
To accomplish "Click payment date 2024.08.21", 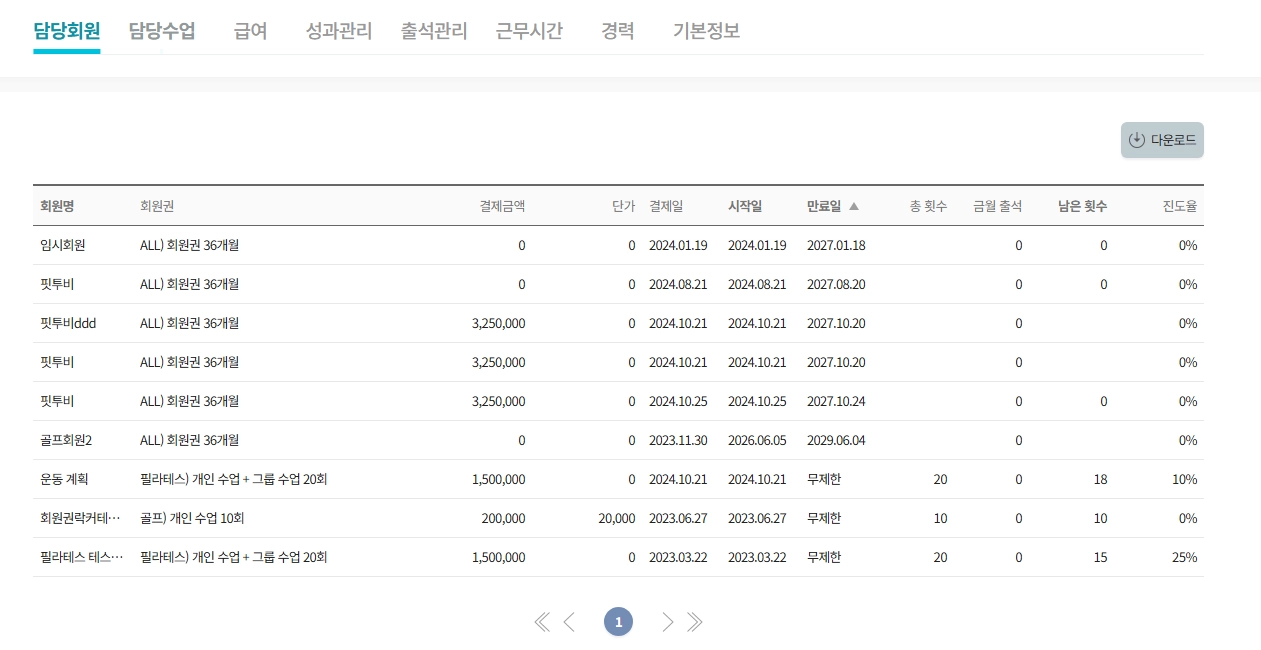I will [678, 284].
